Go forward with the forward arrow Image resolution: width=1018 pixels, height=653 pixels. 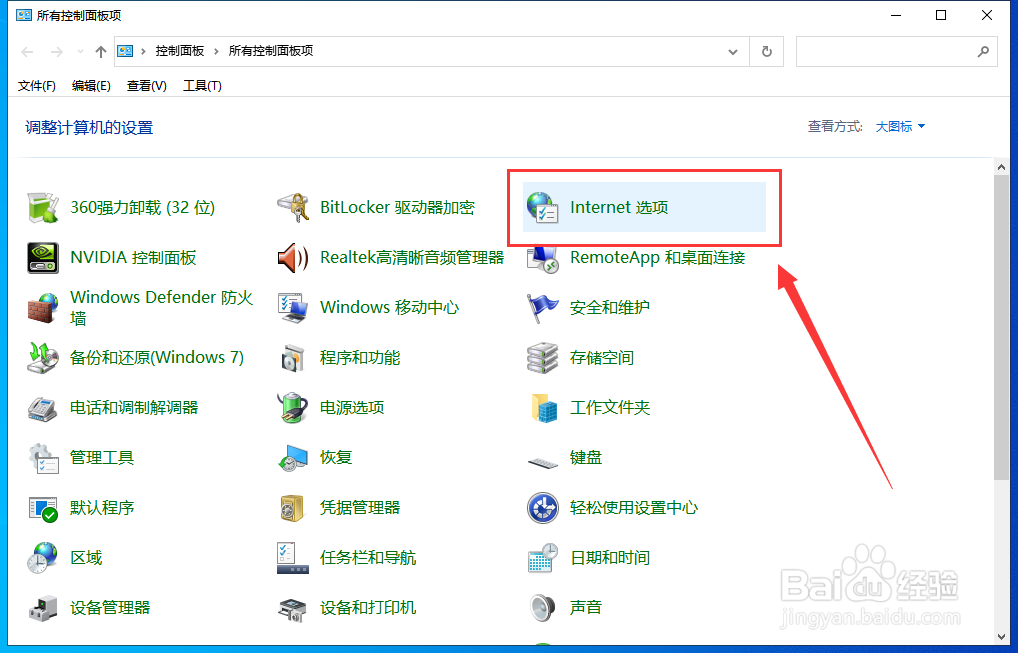coord(57,52)
